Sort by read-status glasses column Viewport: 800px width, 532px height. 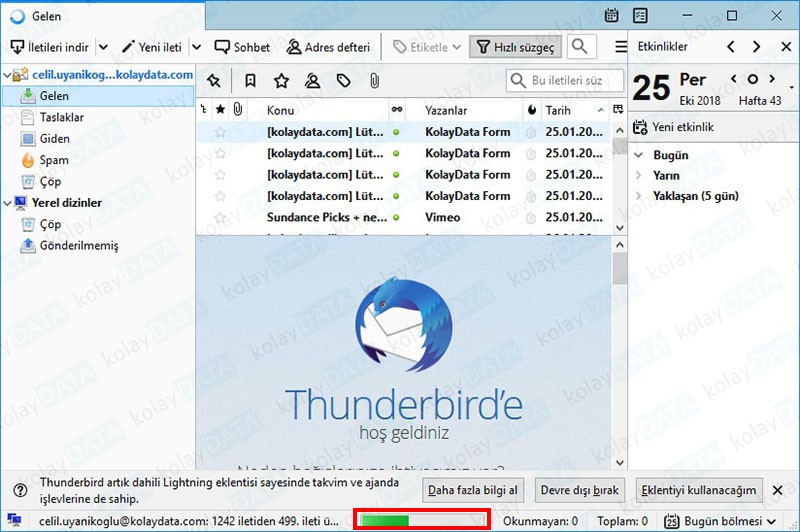396,110
